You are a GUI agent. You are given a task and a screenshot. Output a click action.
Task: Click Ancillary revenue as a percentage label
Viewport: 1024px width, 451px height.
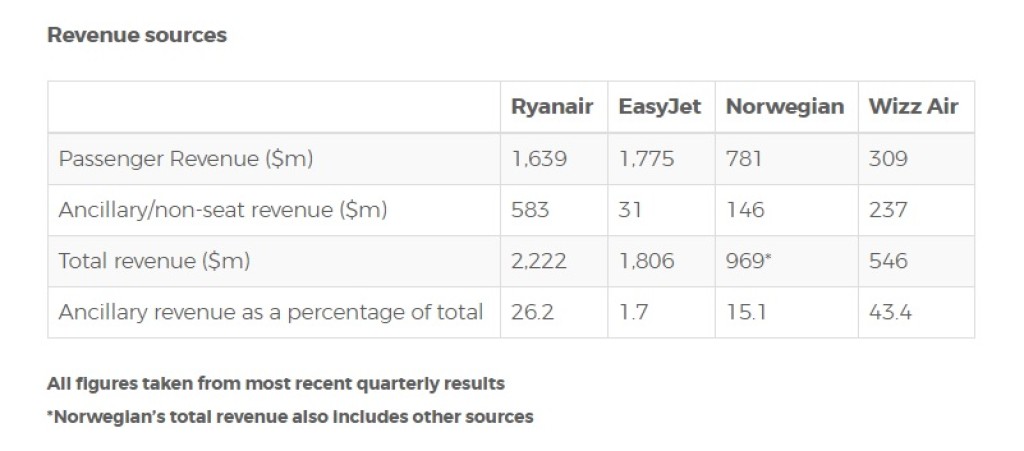[x=271, y=312]
